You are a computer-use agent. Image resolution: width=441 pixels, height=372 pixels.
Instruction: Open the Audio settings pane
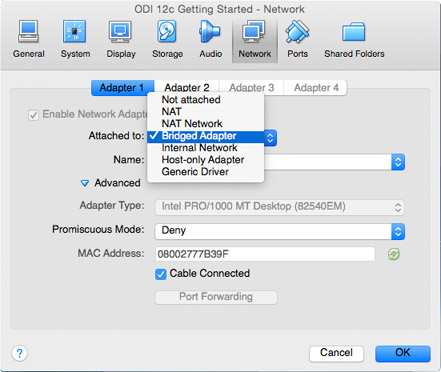[x=211, y=40]
